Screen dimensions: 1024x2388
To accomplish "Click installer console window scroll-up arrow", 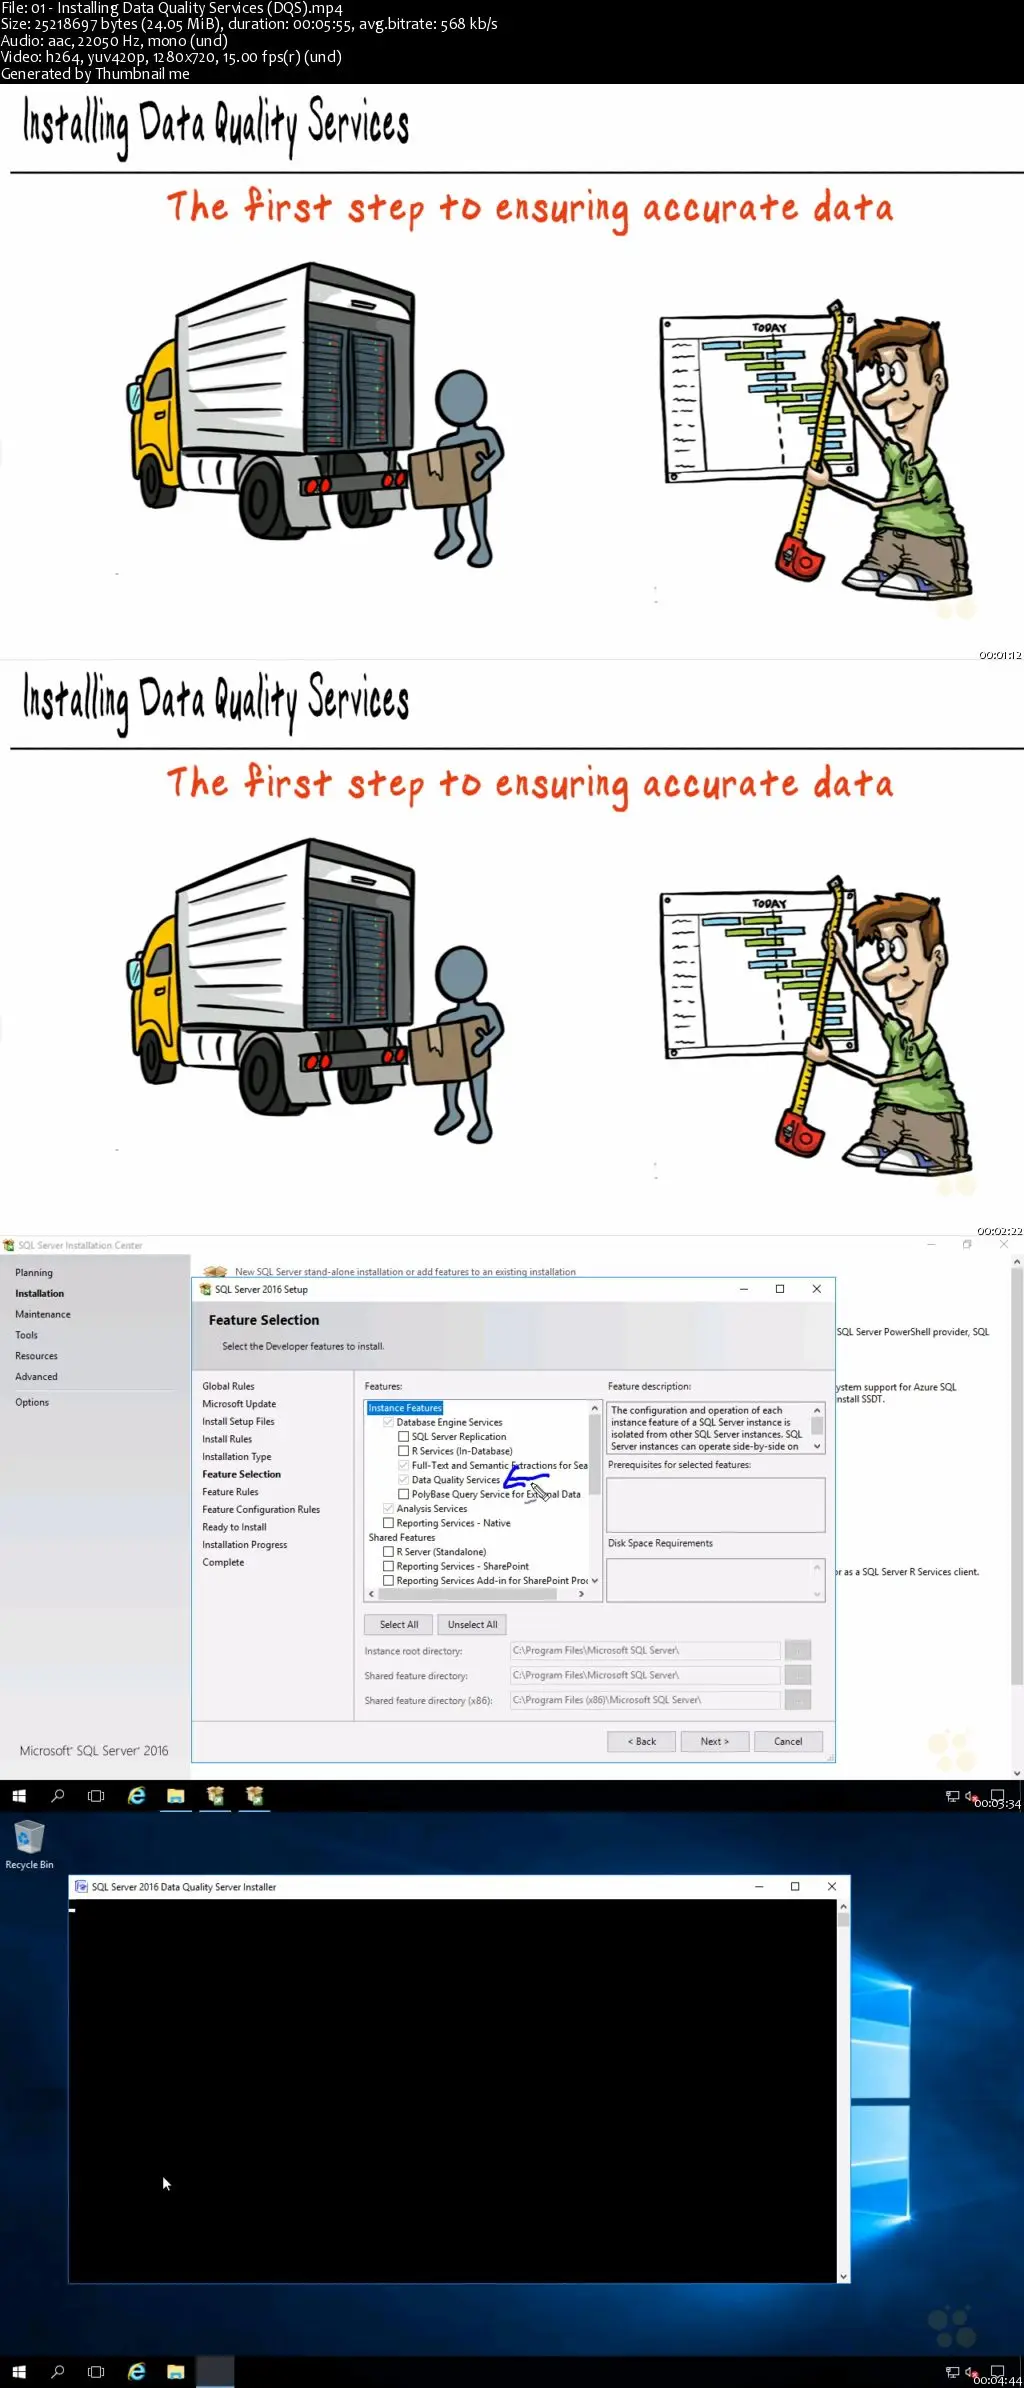I will click(843, 1907).
